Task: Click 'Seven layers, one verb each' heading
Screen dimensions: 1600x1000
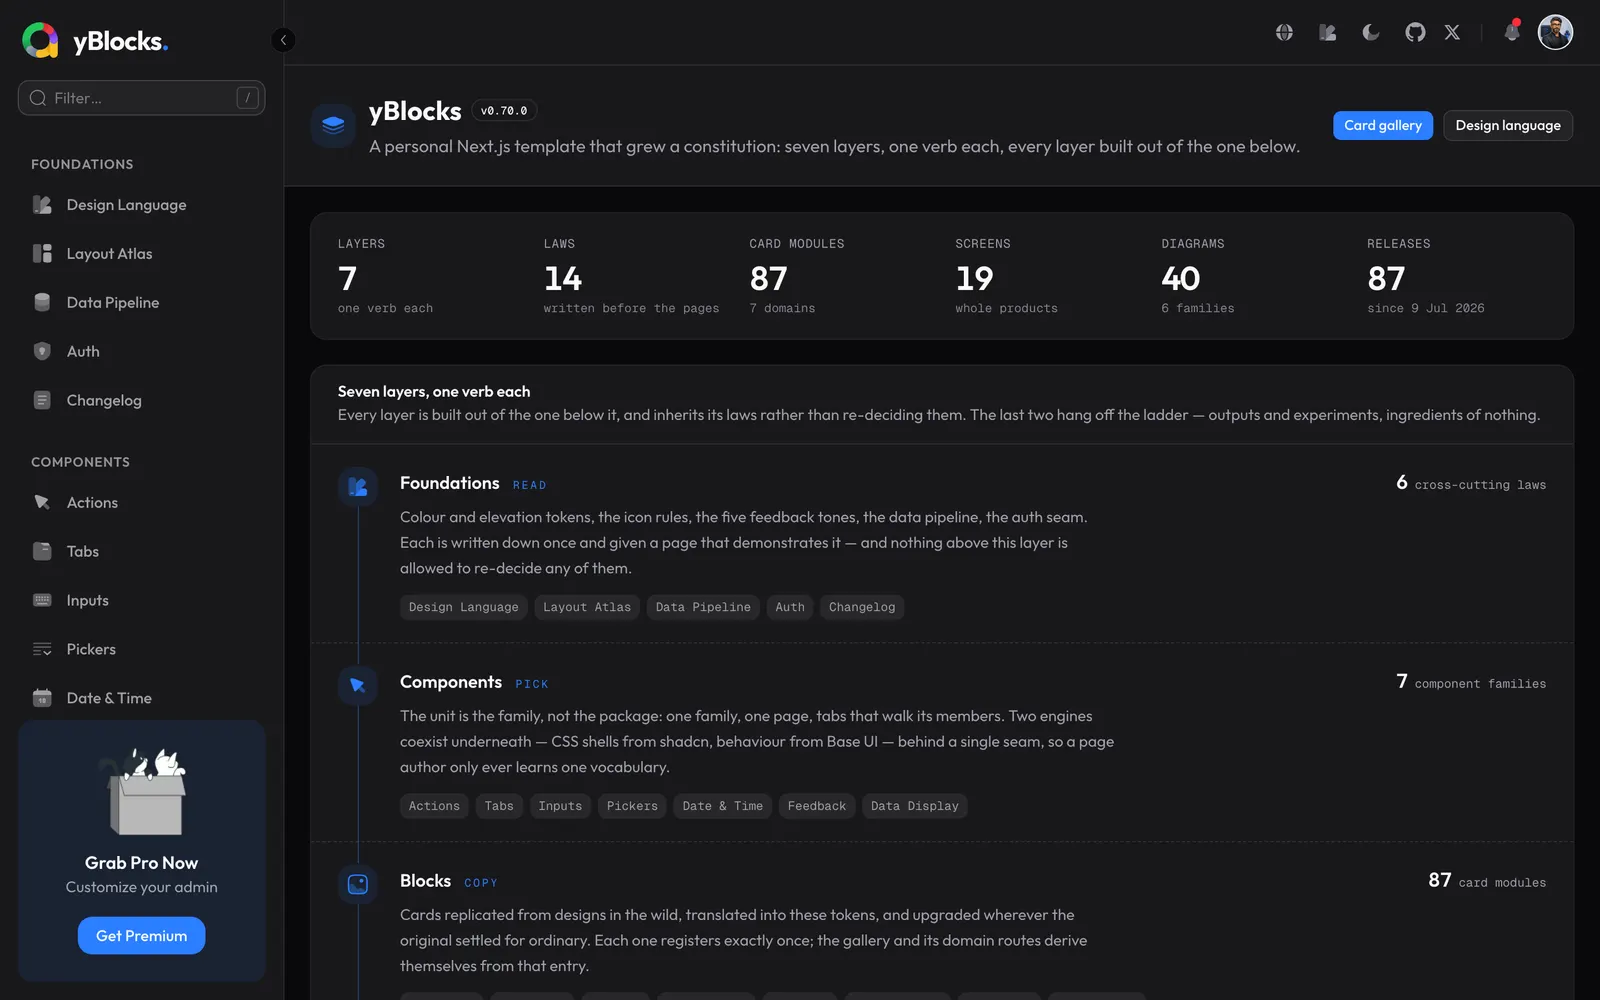Action: [x=434, y=392]
